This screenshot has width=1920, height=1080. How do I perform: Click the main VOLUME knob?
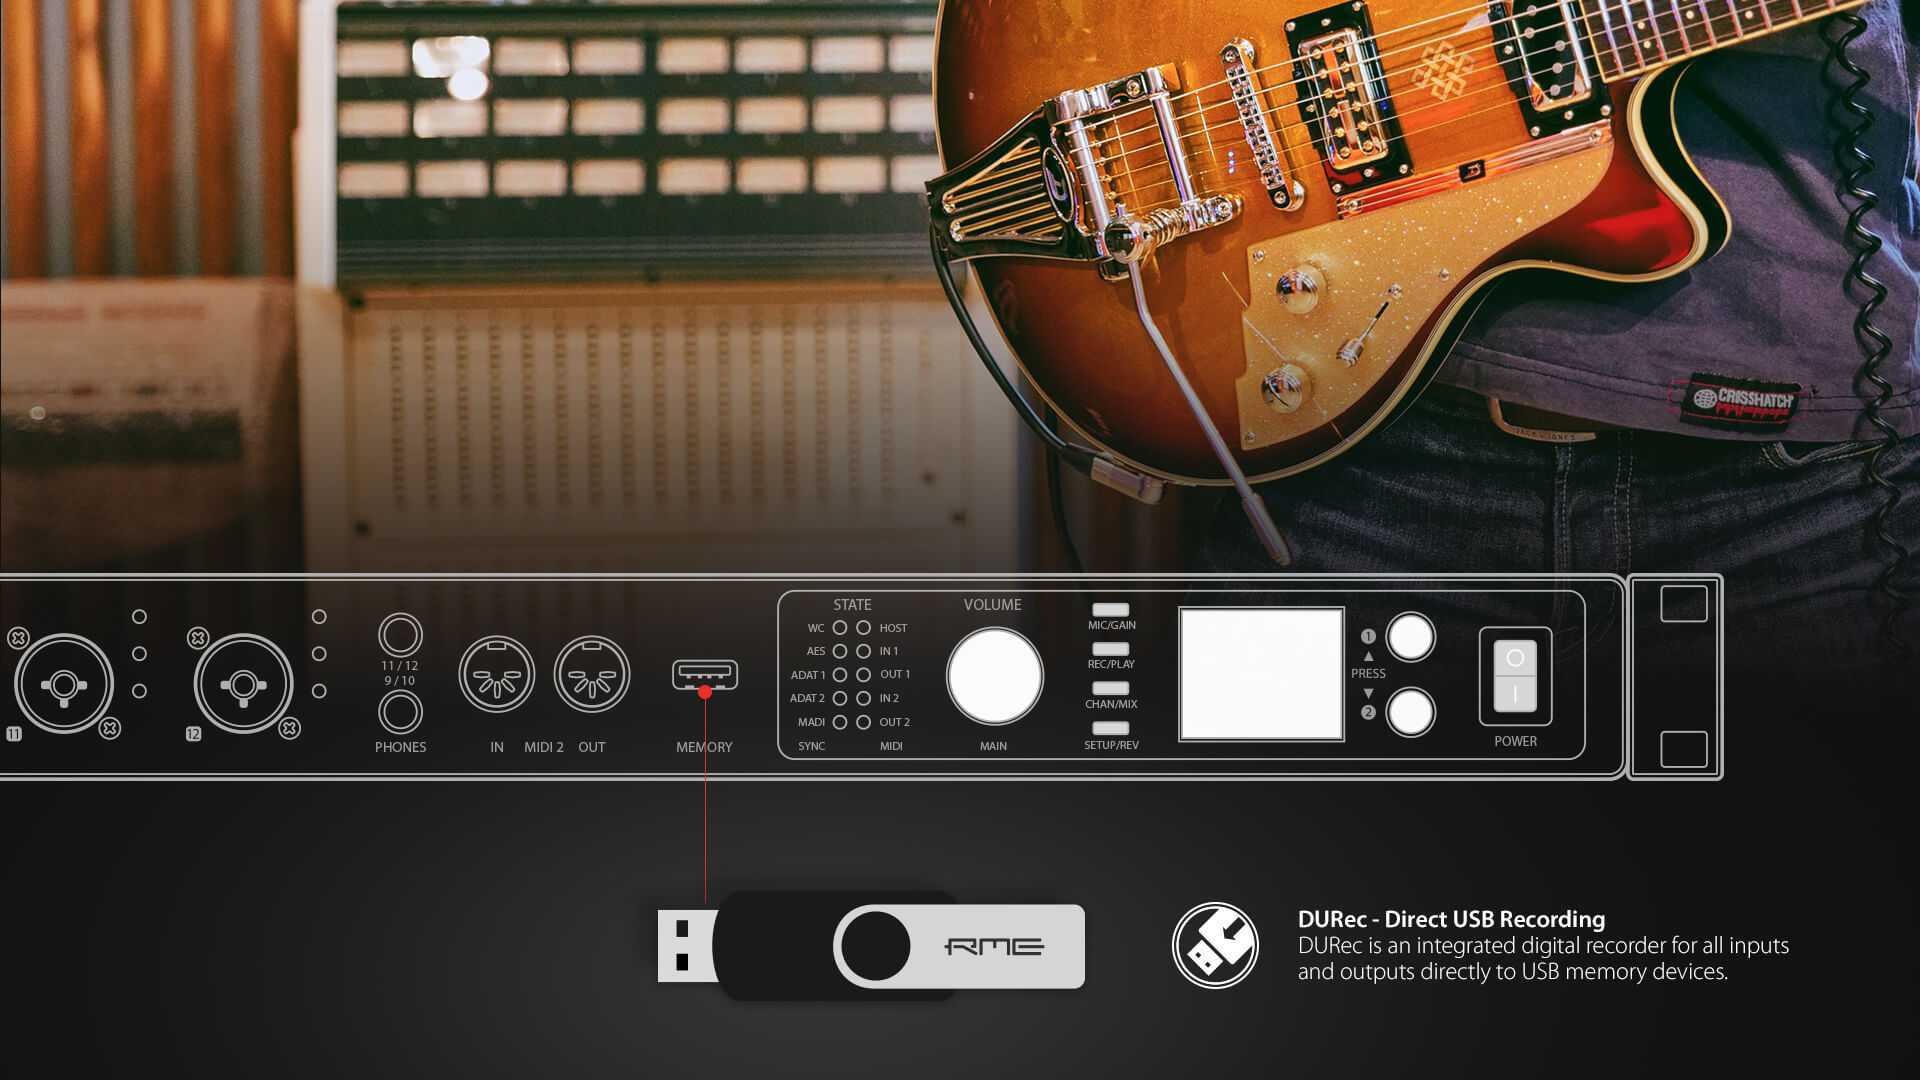(x=994, y=676)
